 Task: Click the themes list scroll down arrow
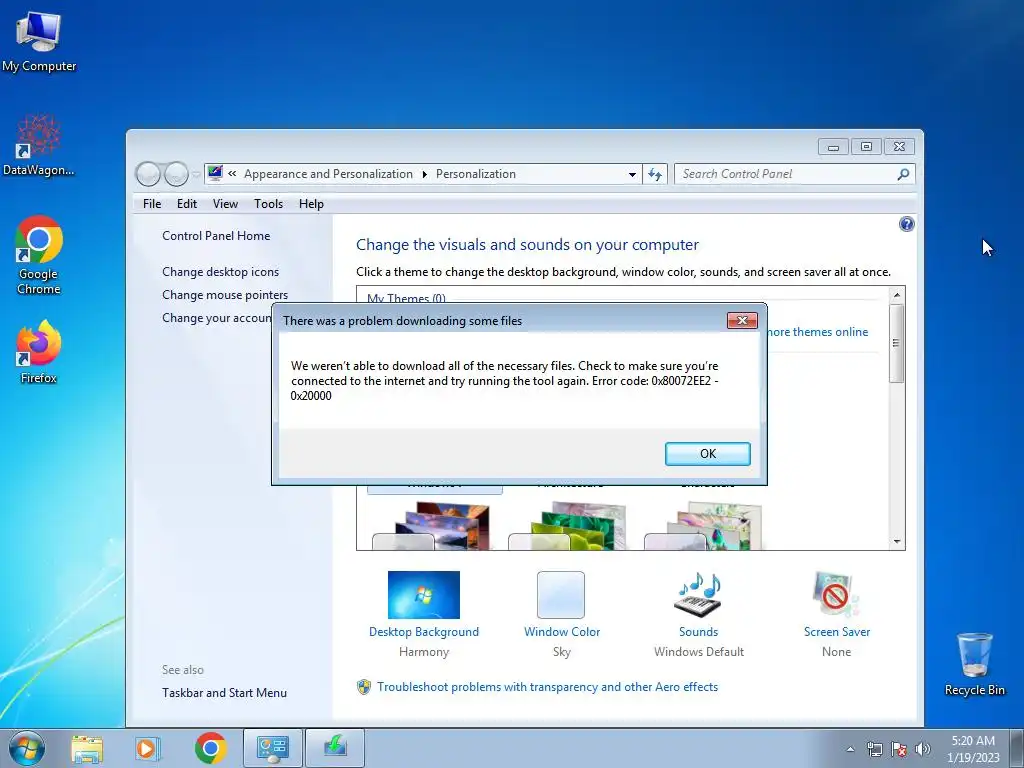[x=897, y=541]
